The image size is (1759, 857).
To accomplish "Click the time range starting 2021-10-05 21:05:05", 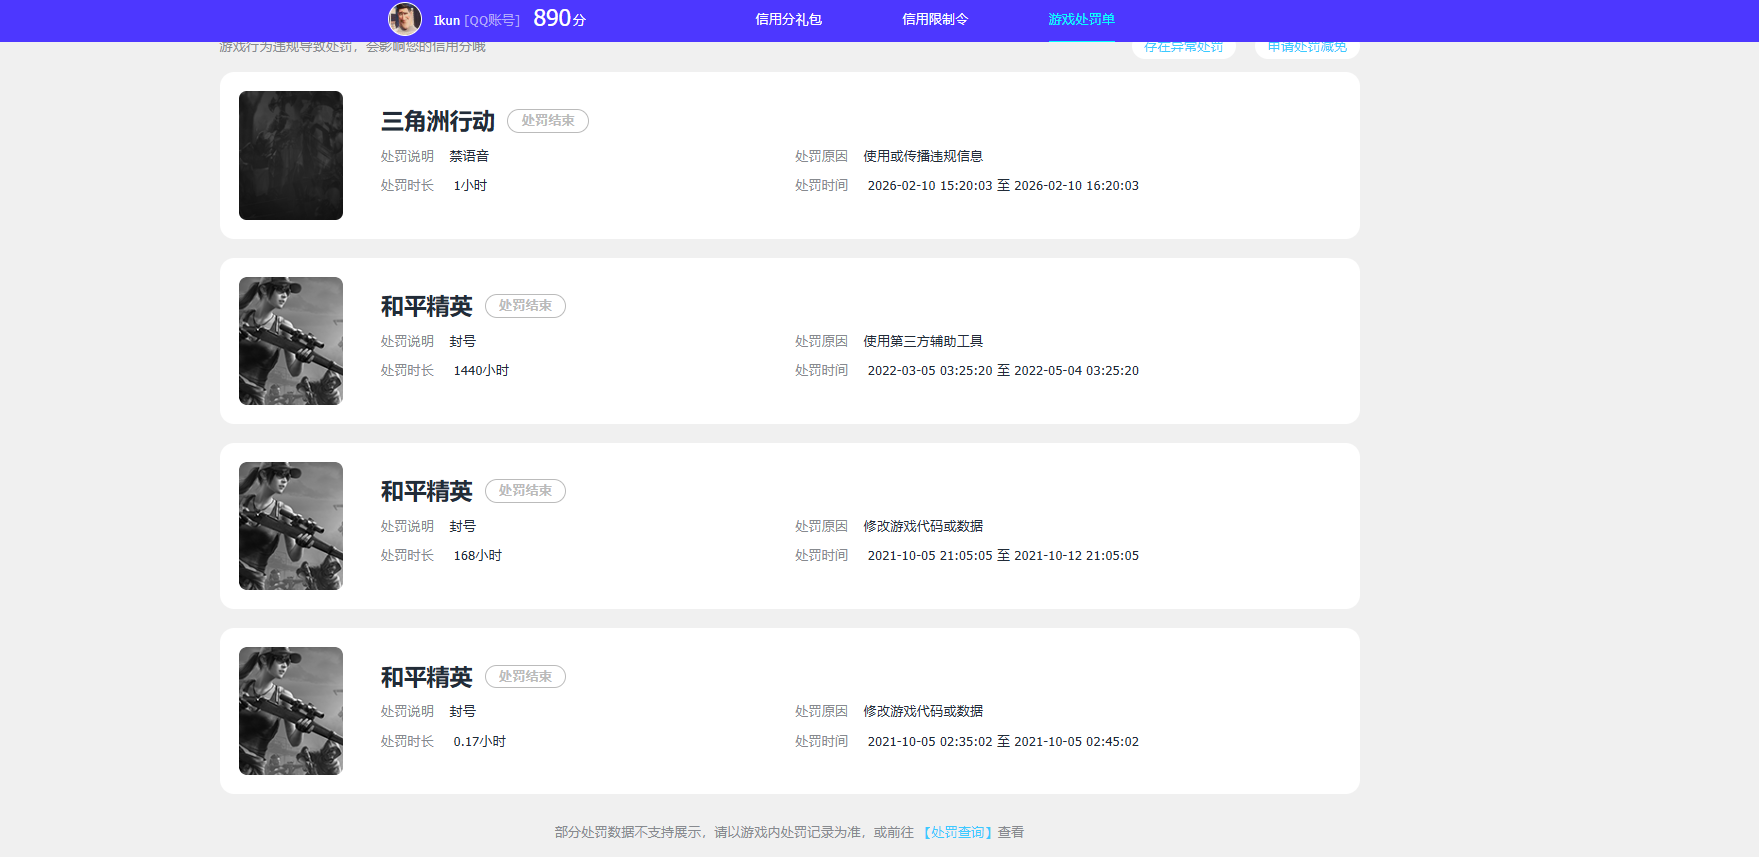I will (1003, 555).
